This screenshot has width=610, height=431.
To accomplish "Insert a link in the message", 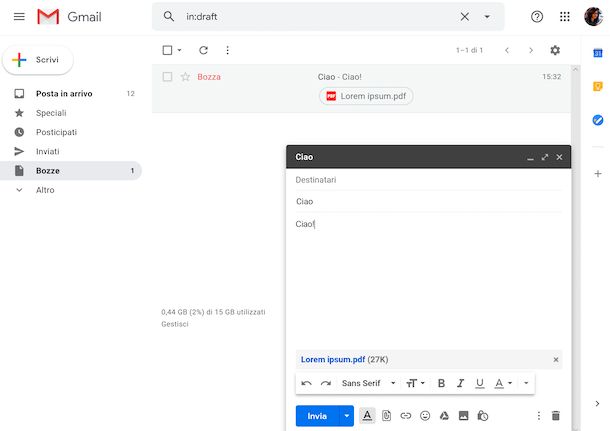I will [405, 415].
